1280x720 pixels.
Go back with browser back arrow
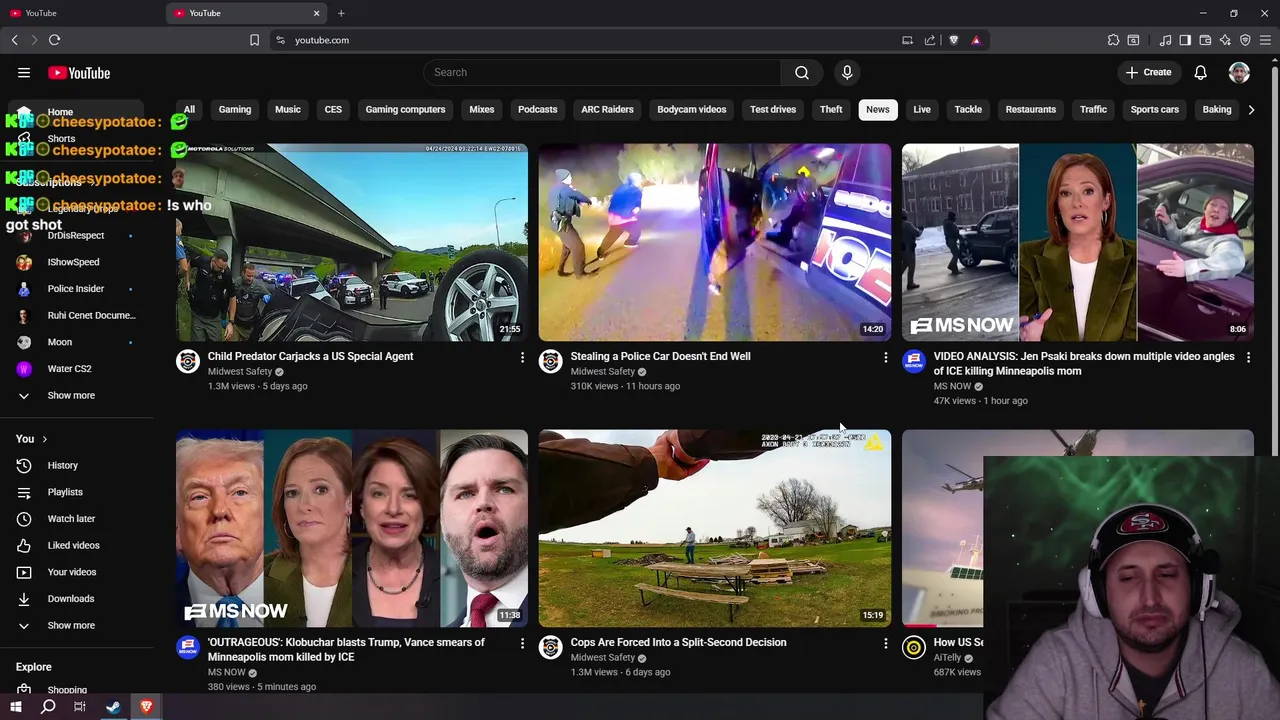[x=14, y=40]
